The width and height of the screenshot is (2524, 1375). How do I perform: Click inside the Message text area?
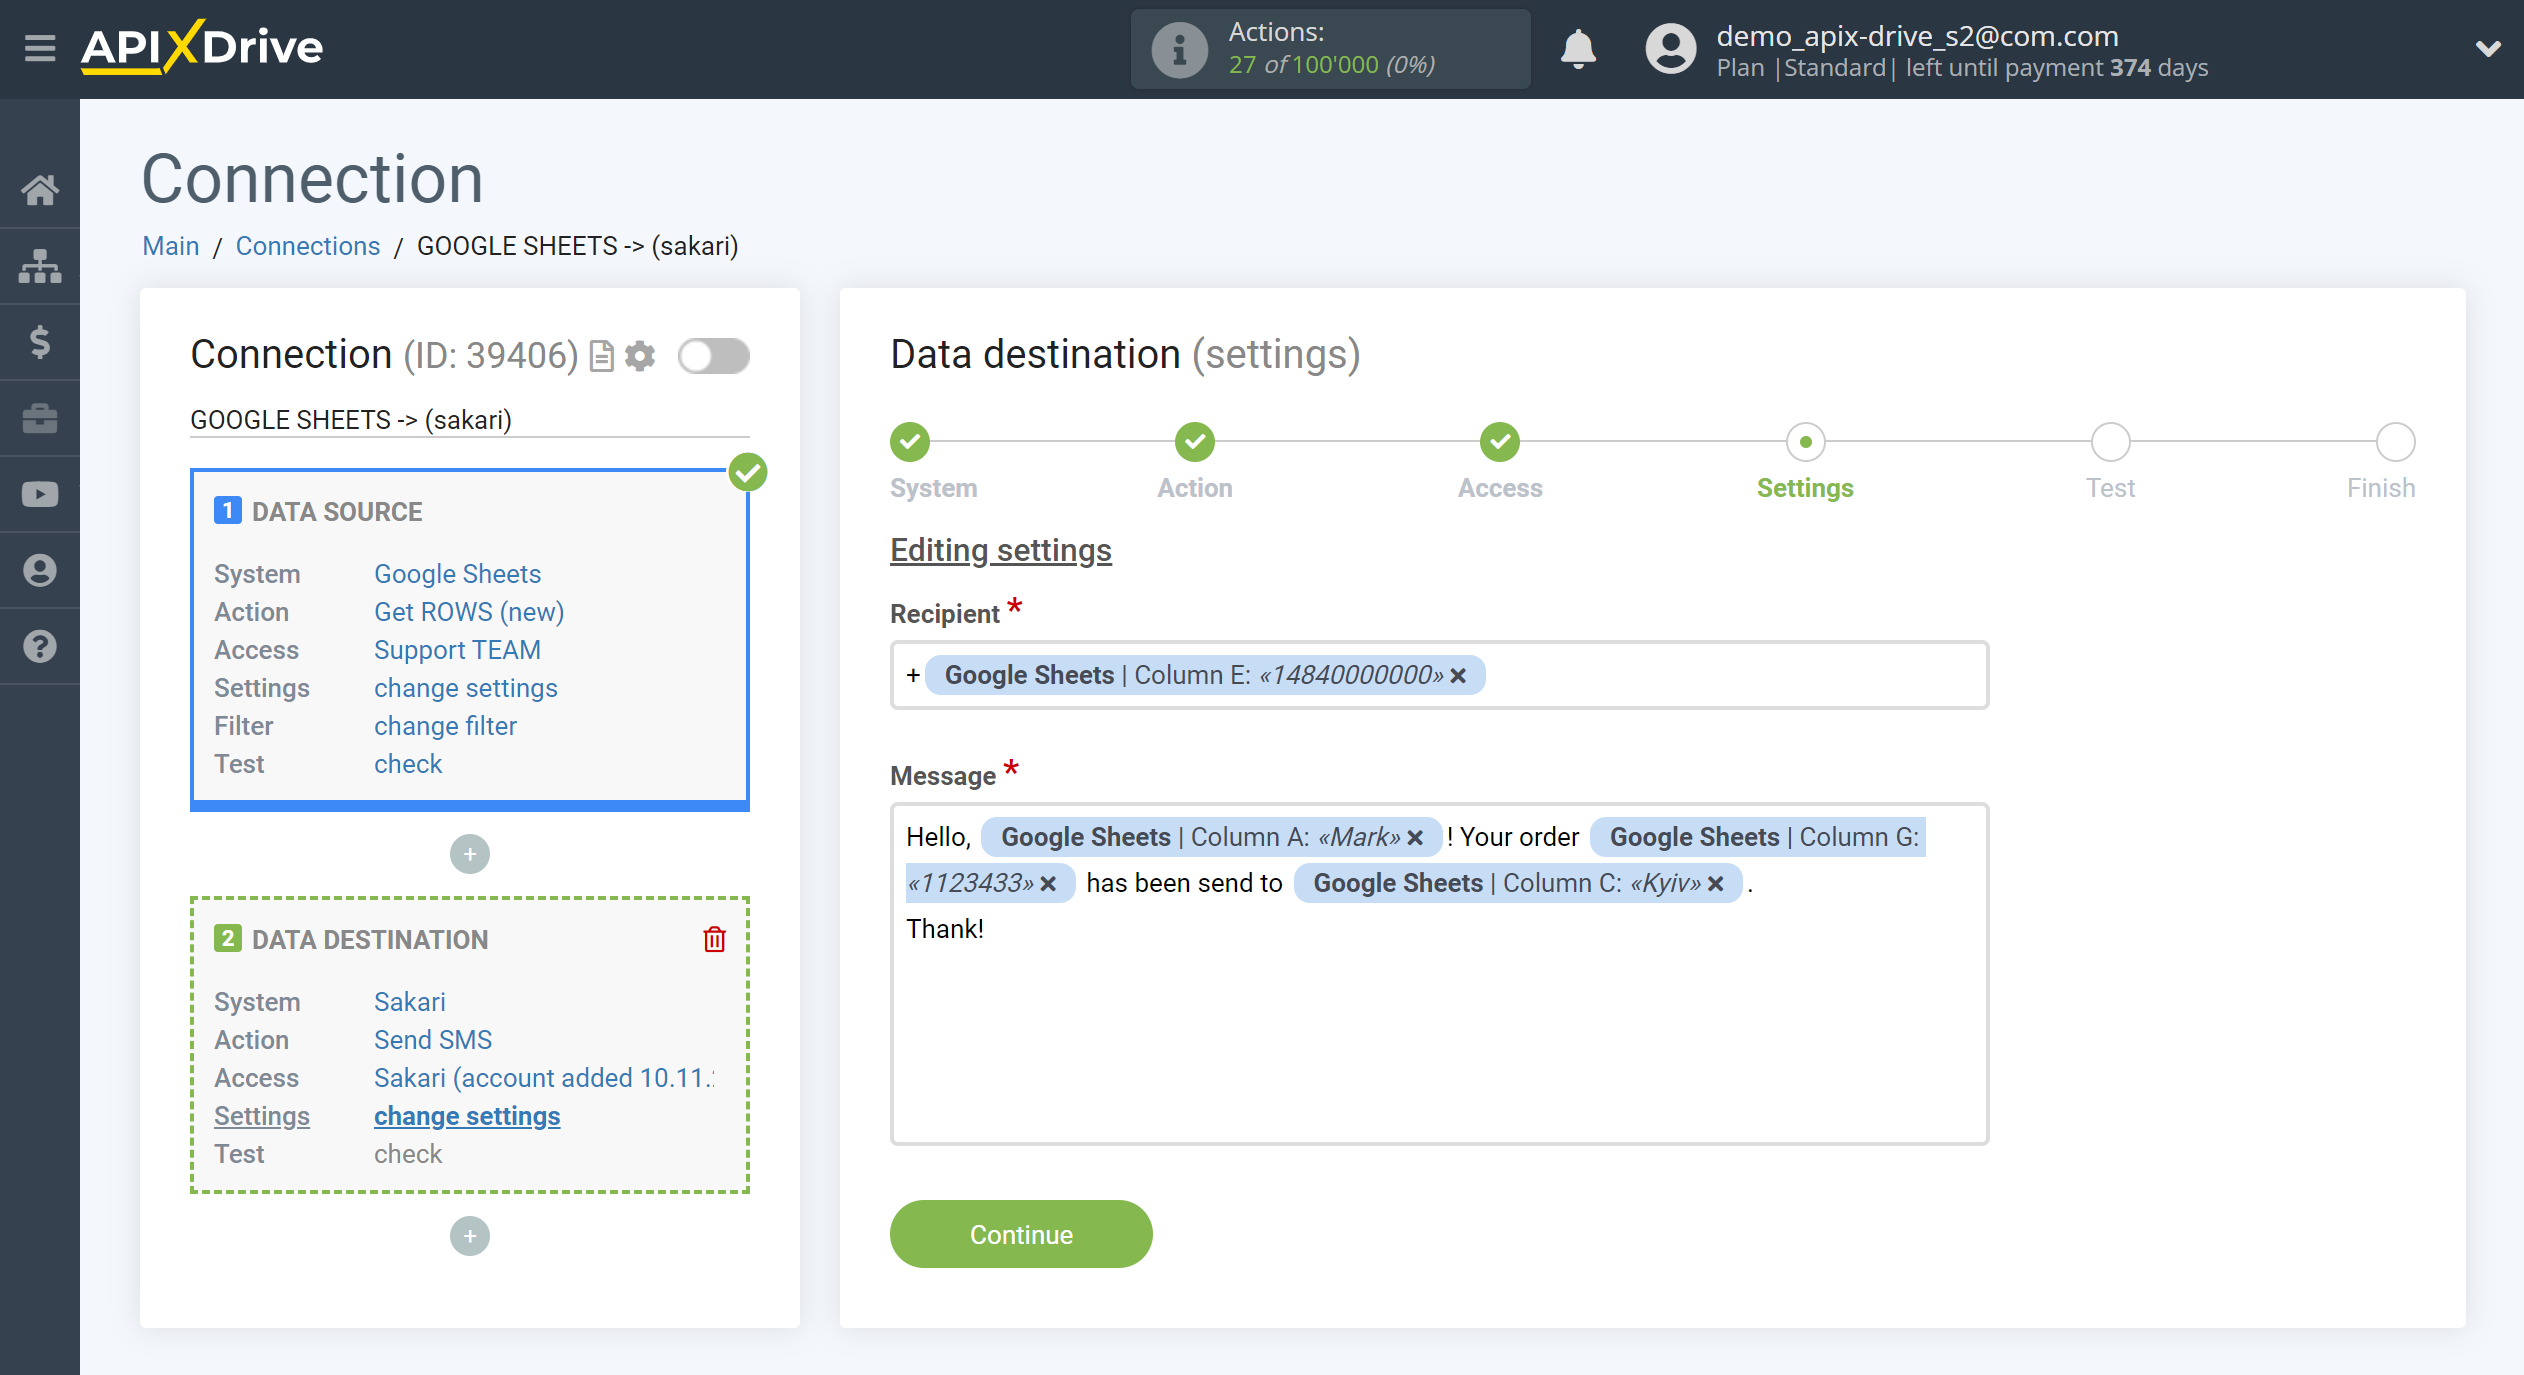click(x=1439, y=974)
